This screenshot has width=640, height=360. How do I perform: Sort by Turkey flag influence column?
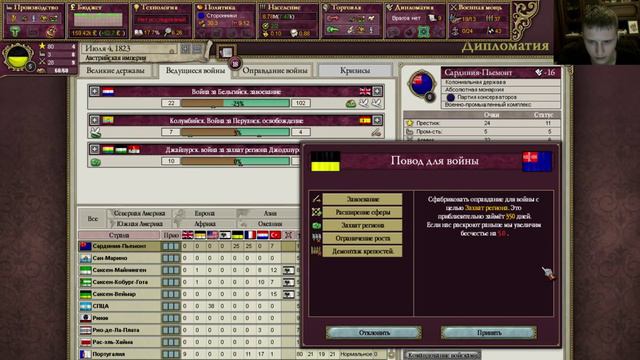pos(276,235)
